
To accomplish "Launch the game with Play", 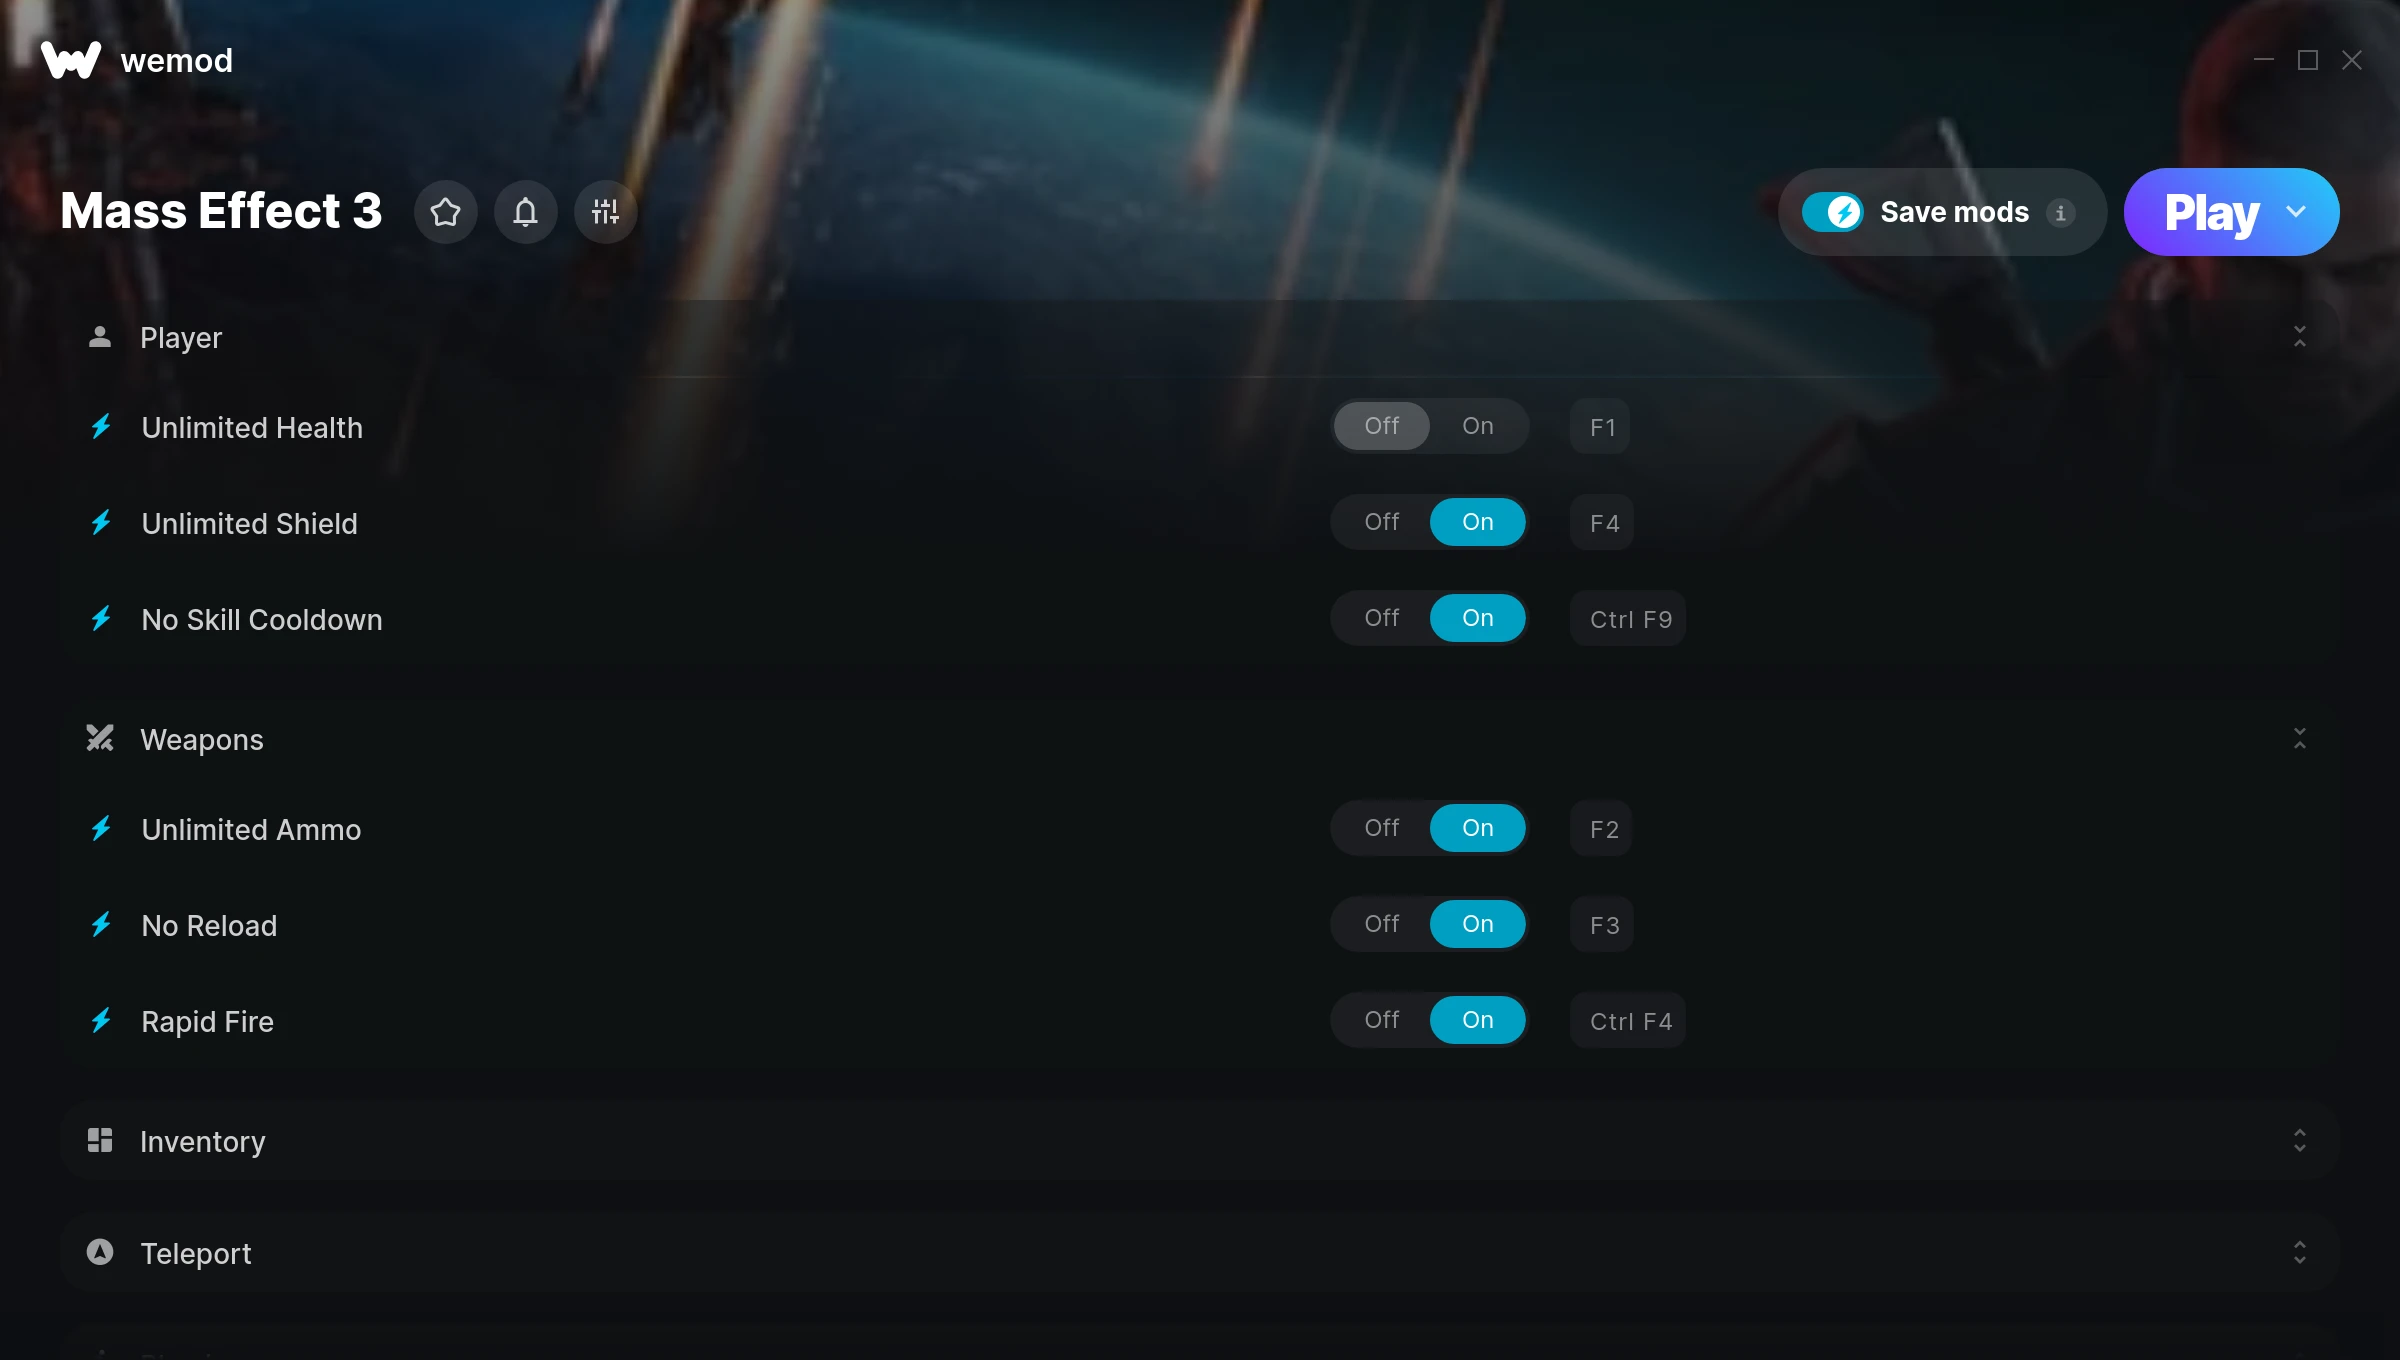I will click(x=2210, y=212).
